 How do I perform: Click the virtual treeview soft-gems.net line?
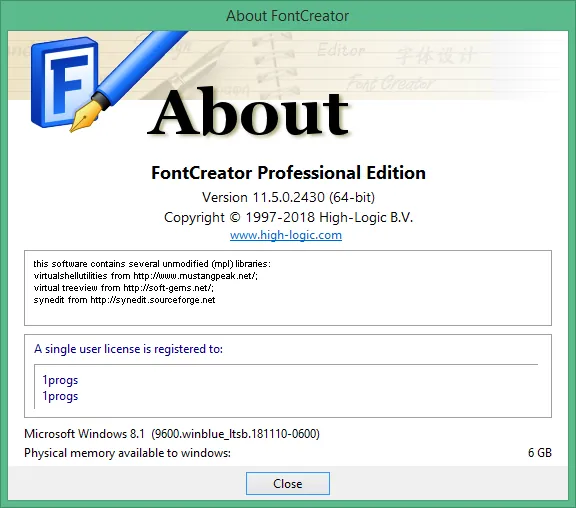coord(123,288)
